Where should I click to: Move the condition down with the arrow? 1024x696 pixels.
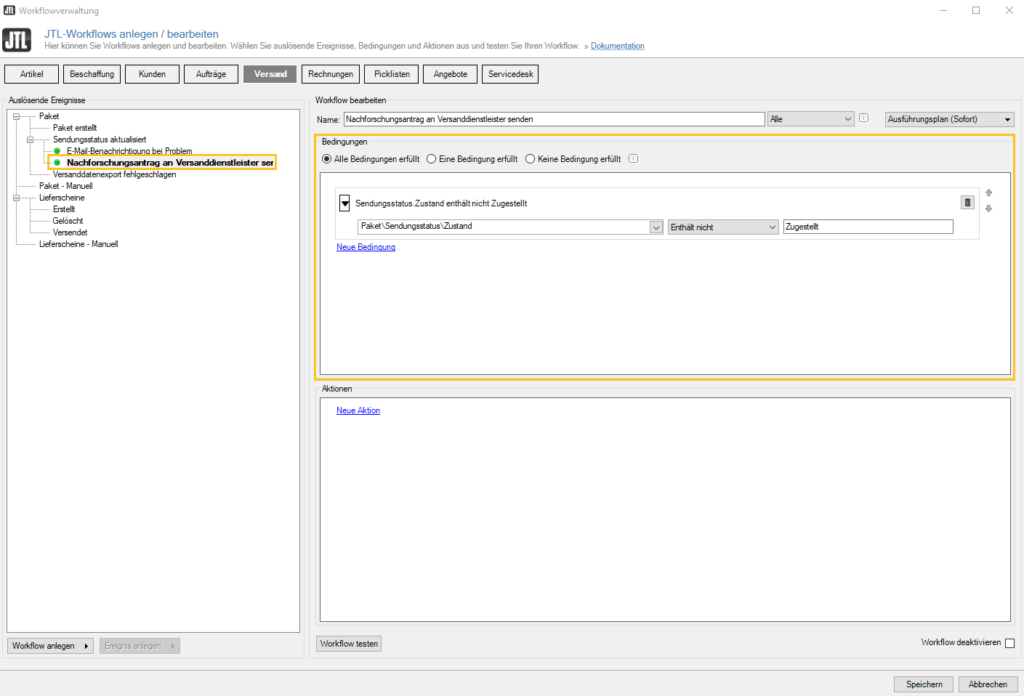989,208
